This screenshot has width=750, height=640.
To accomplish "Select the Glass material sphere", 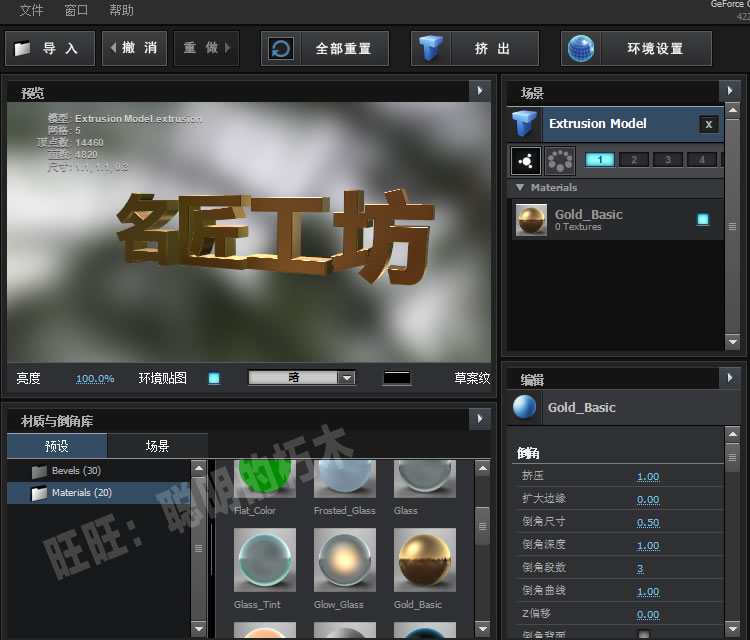I will 425,479.
